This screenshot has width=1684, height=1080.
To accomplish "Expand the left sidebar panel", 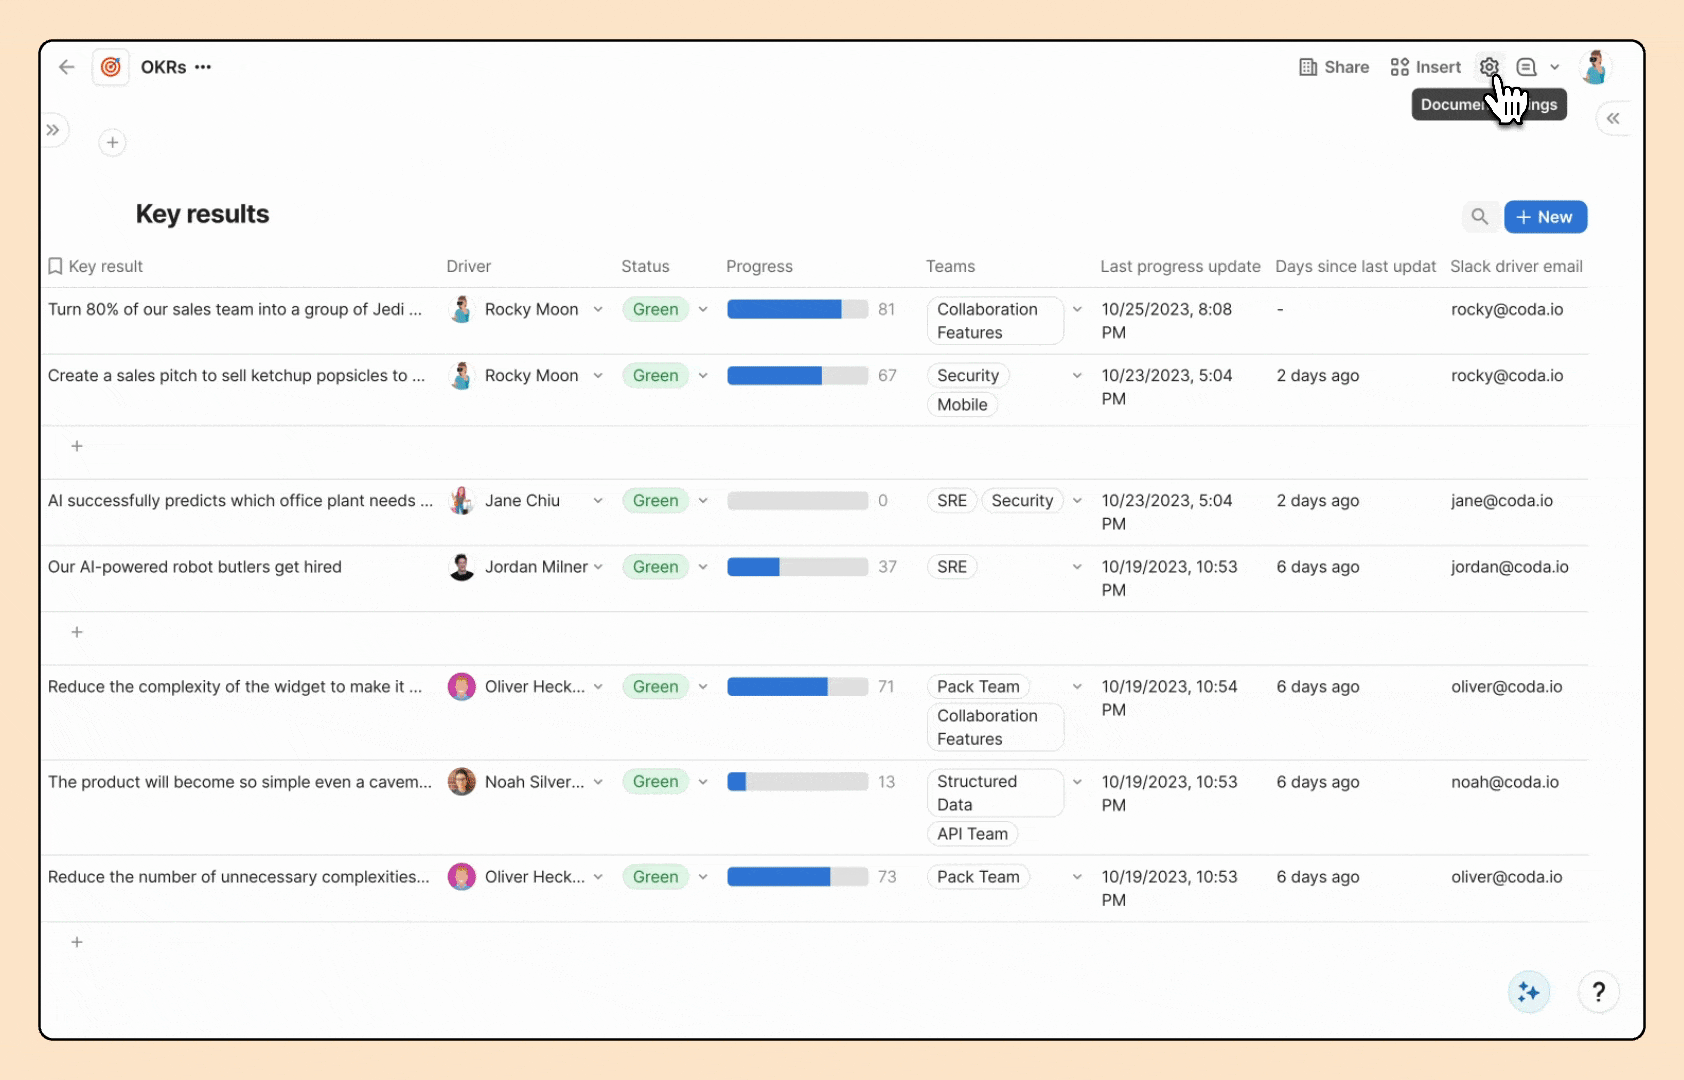I will pos(53,130).
